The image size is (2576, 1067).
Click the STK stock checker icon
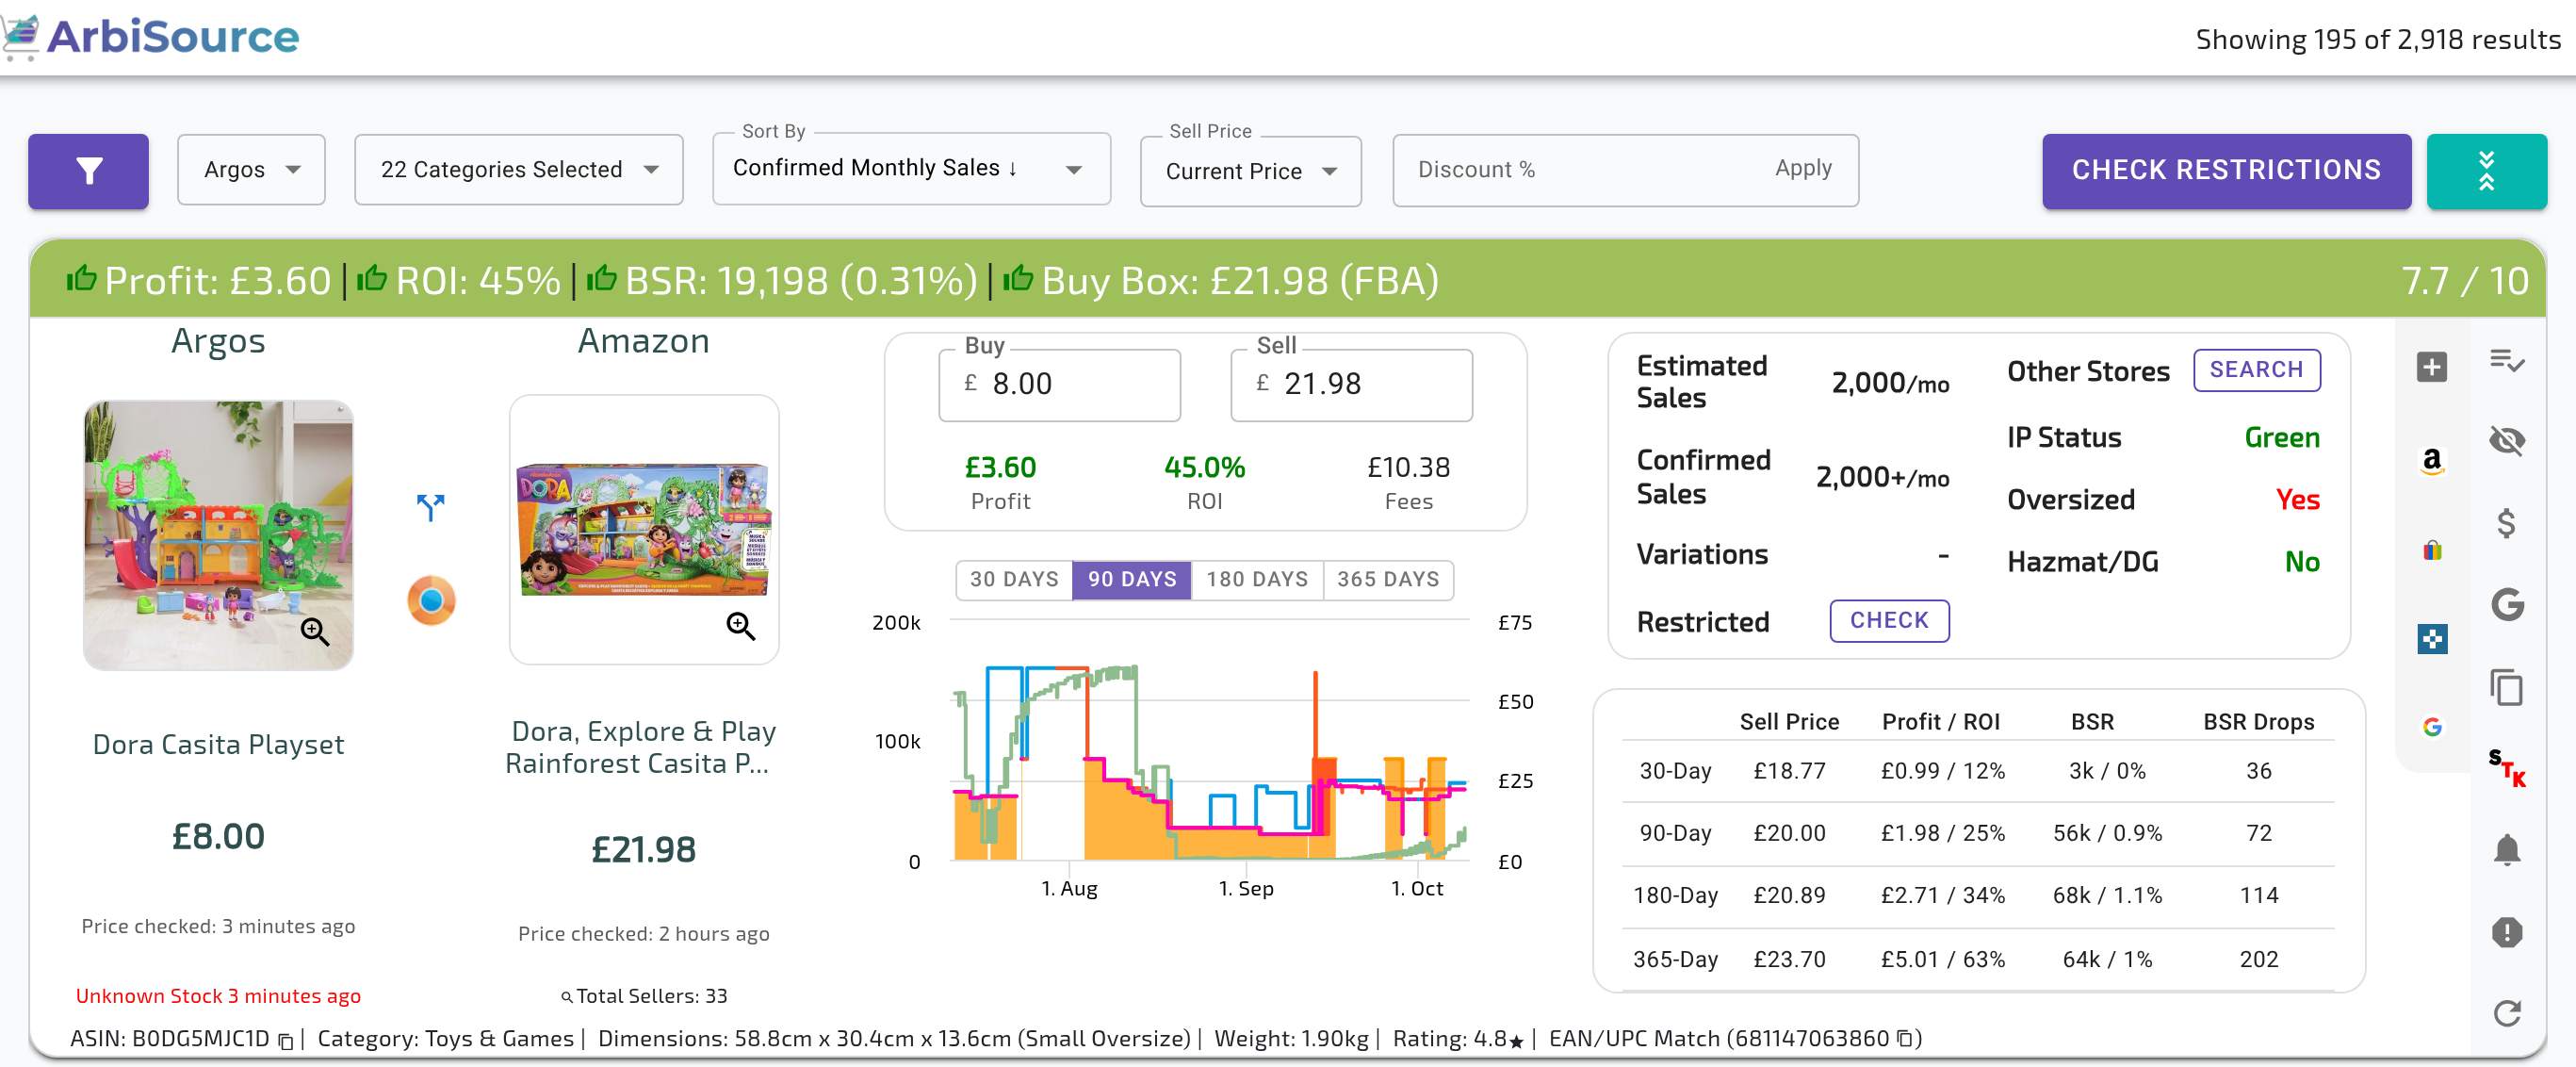(x=2507, y=768)
